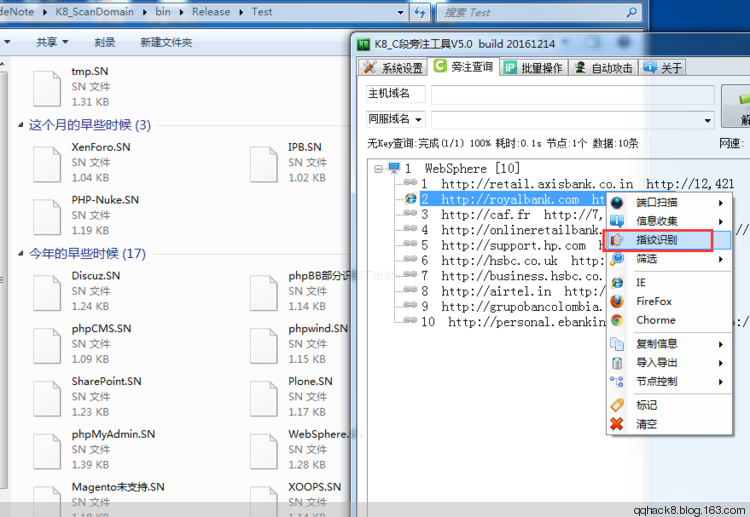This screenshot has width=750, height=517.
Task: Switch to the 系统设置 tab
Action: (x=393, y=67)
